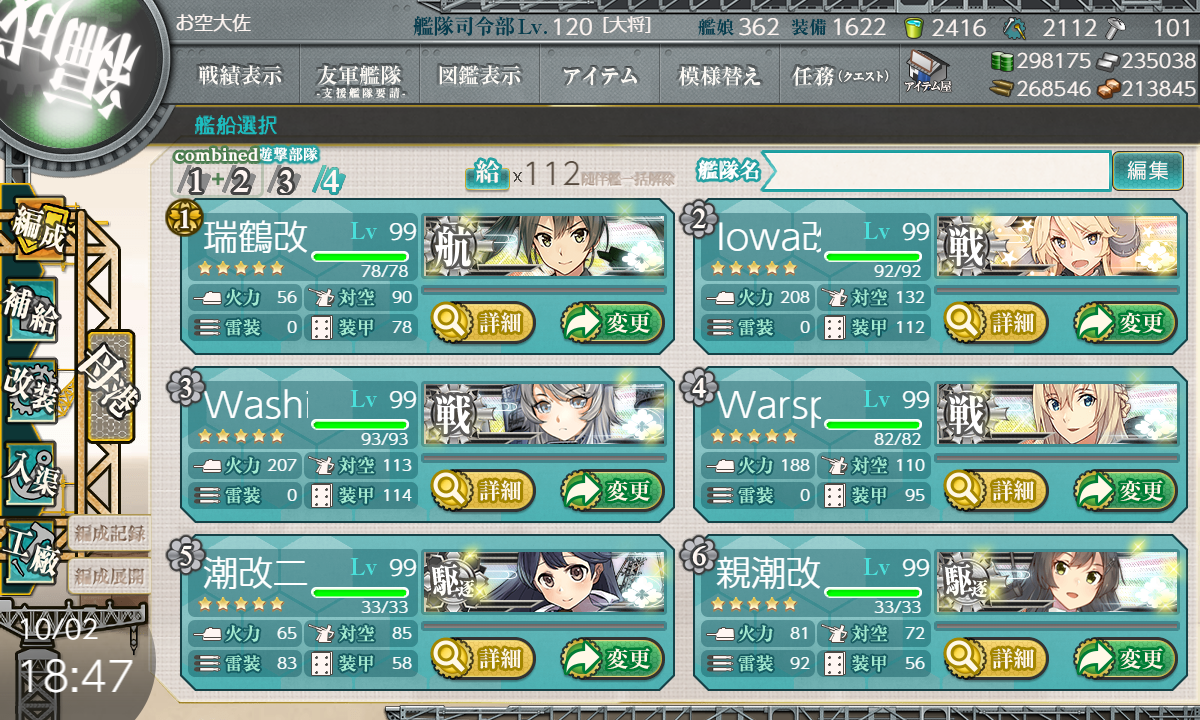
Task: Click the 給 resupply-all icon
Action: point(487,173)
